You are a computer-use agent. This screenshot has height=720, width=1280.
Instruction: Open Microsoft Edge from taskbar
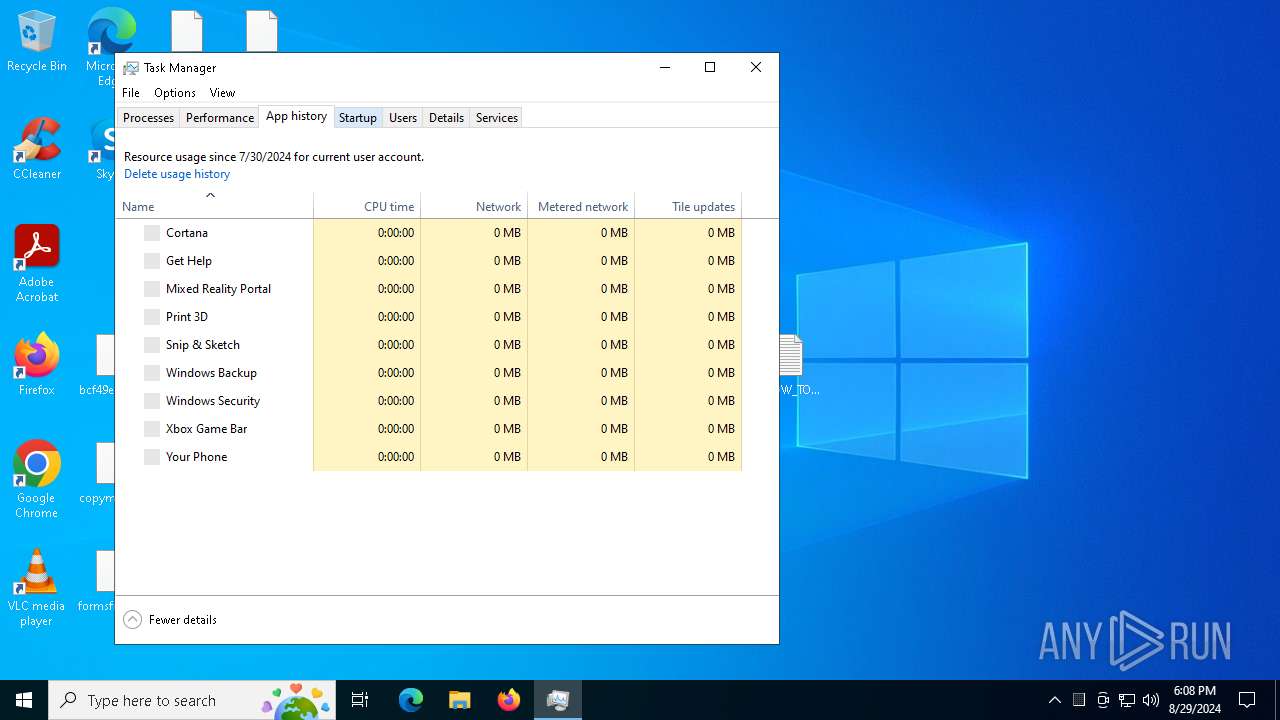pos(411,700)
